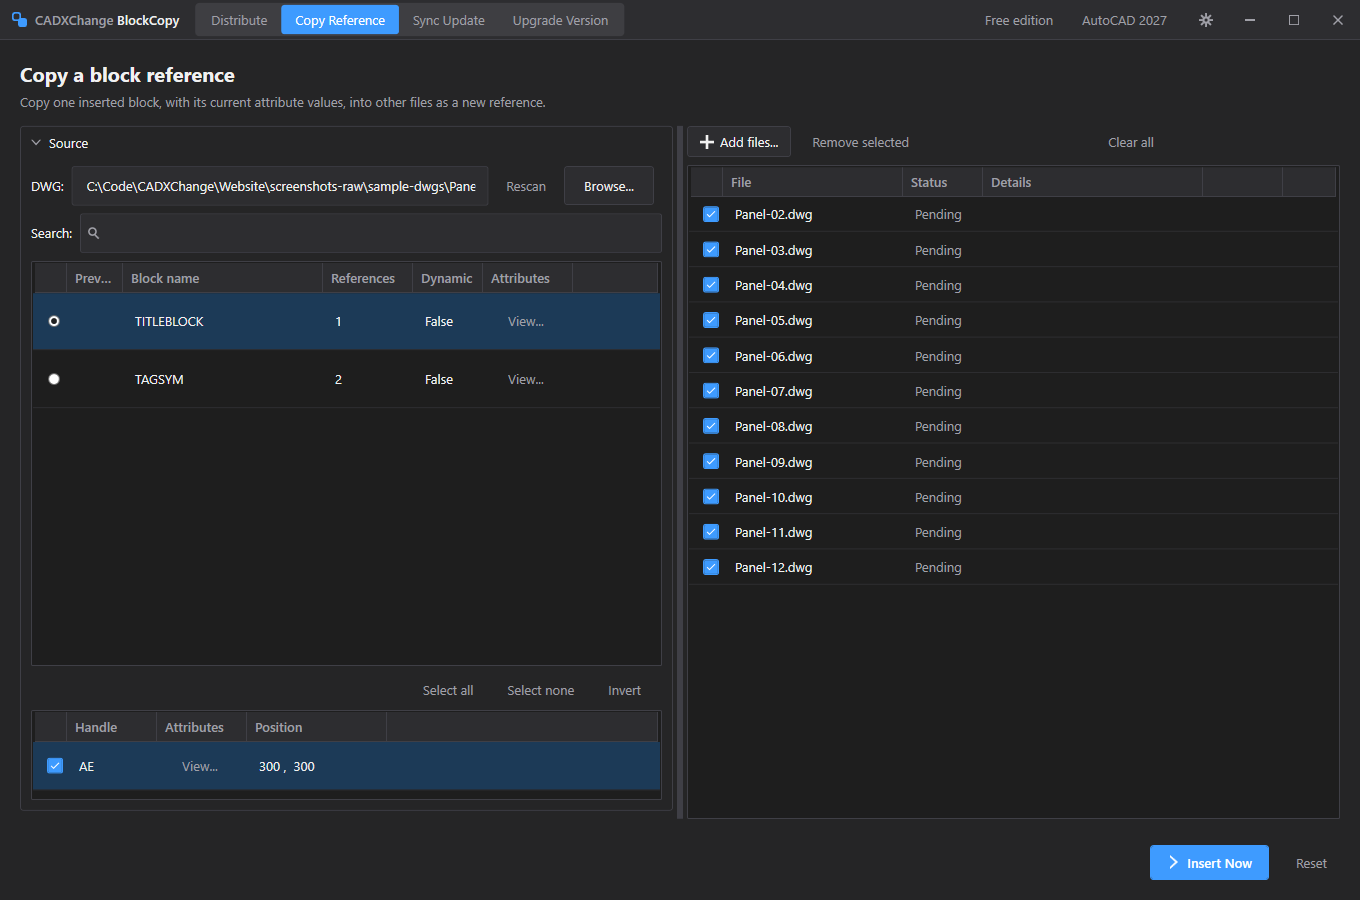
Task: Uncheck the Panel-03.dwg checkbox
Action: click(711, 250)
